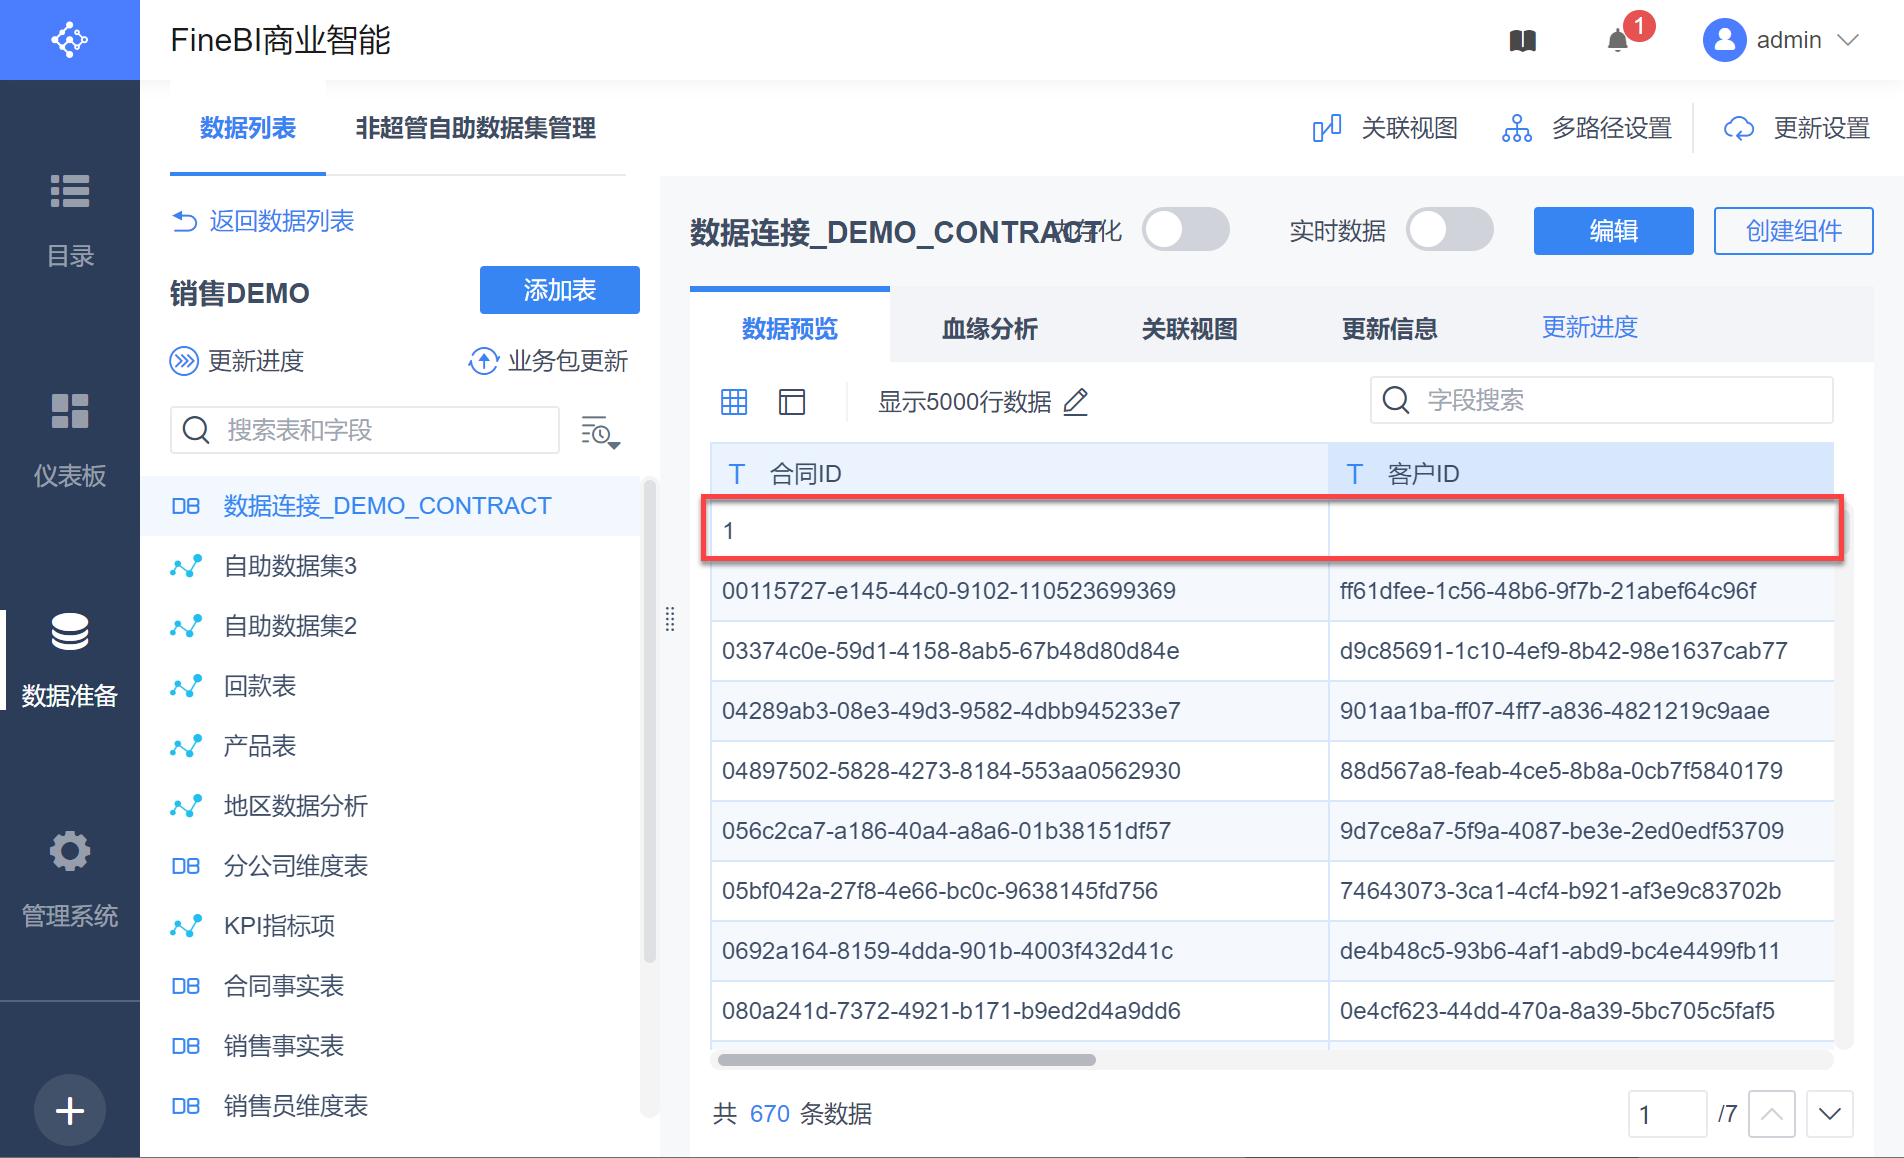The width and height of the screenshot is (1904, 1158).
Task: Go to next page with down arrow
Action: coord(1830,1114)
